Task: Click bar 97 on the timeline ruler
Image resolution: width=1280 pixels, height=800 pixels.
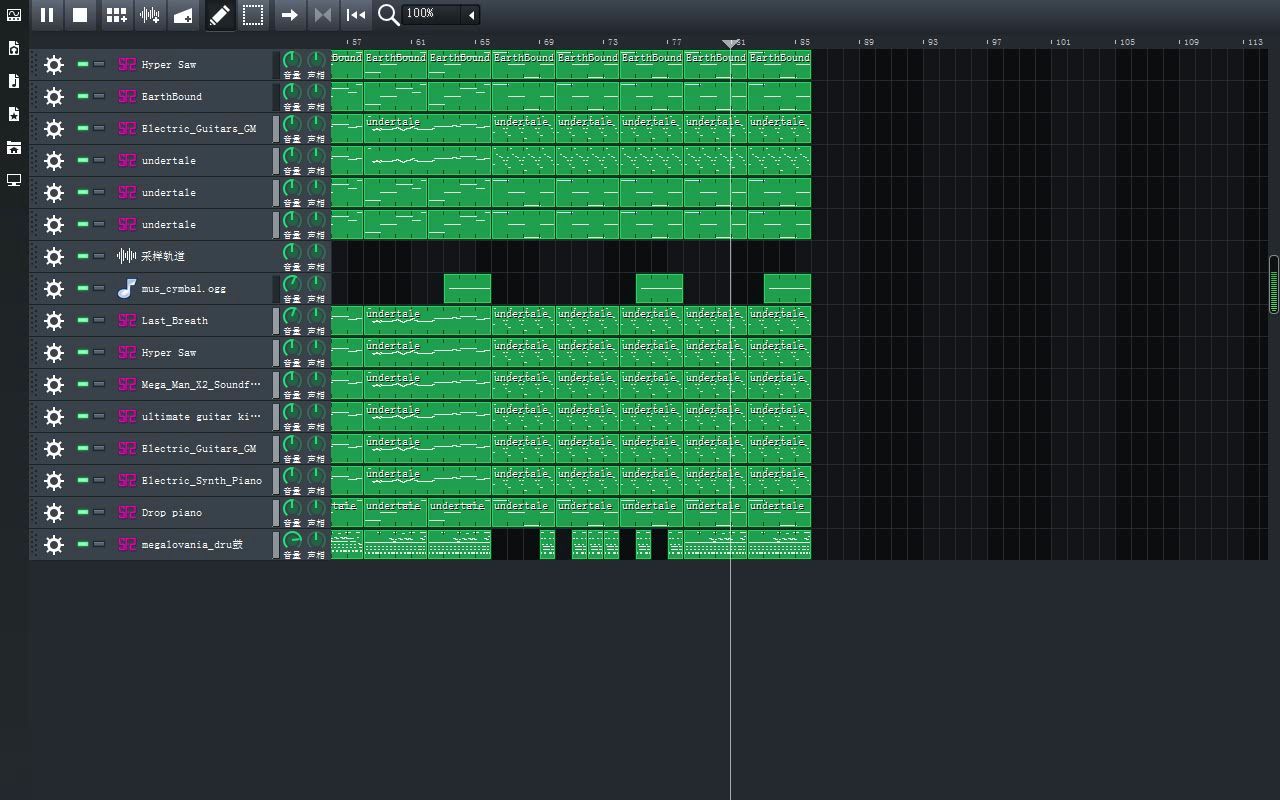Action: tap(996, 42)
